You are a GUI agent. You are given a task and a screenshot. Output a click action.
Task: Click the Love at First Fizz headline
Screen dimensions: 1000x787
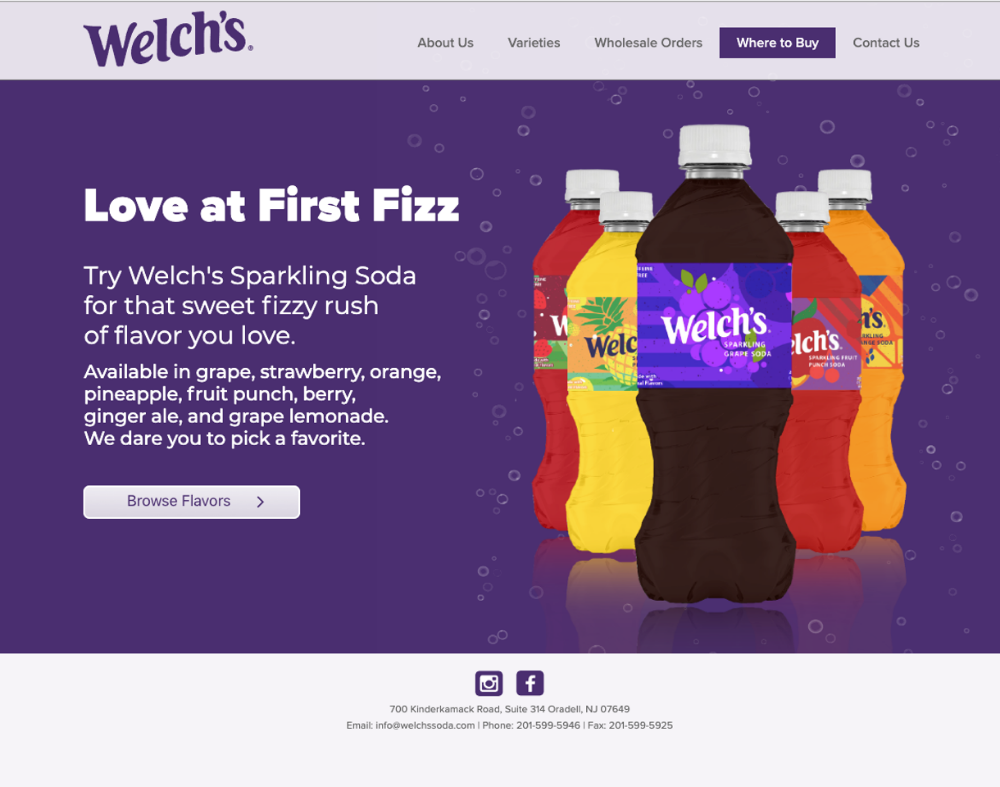click(x=271, y=205)
